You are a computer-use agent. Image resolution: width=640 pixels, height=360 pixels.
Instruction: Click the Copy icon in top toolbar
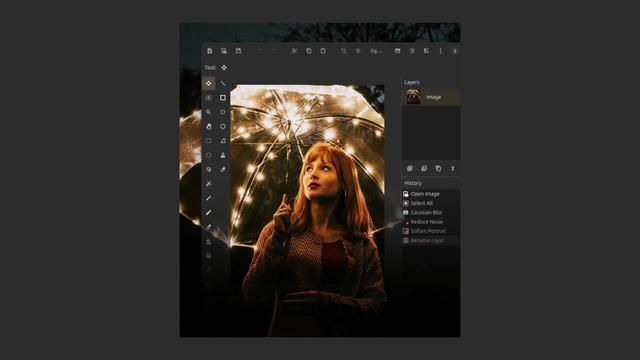click(x=309, y=51)
